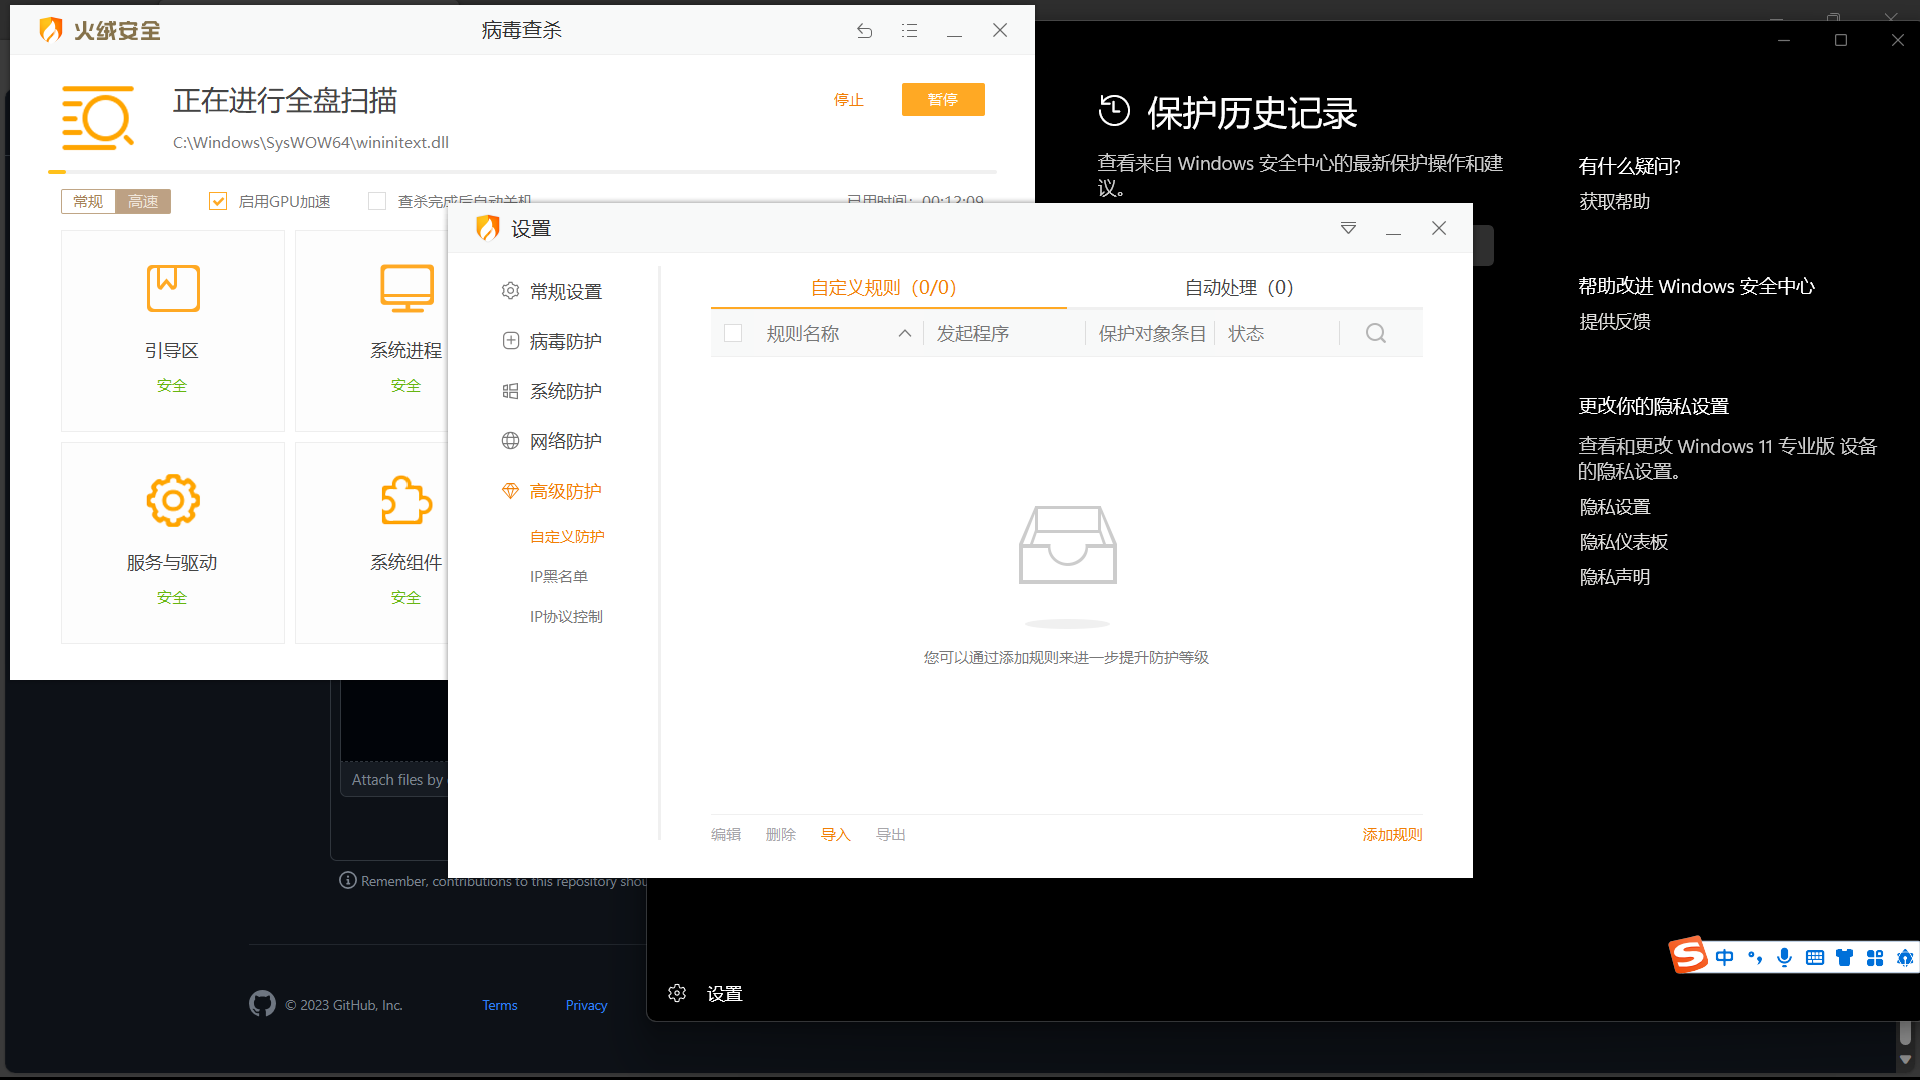Image resolution: width=1920 pixels, height=1080 pixels.
Task: Open the settings window filter dropdown arrow
Action: coord(1348,228)
